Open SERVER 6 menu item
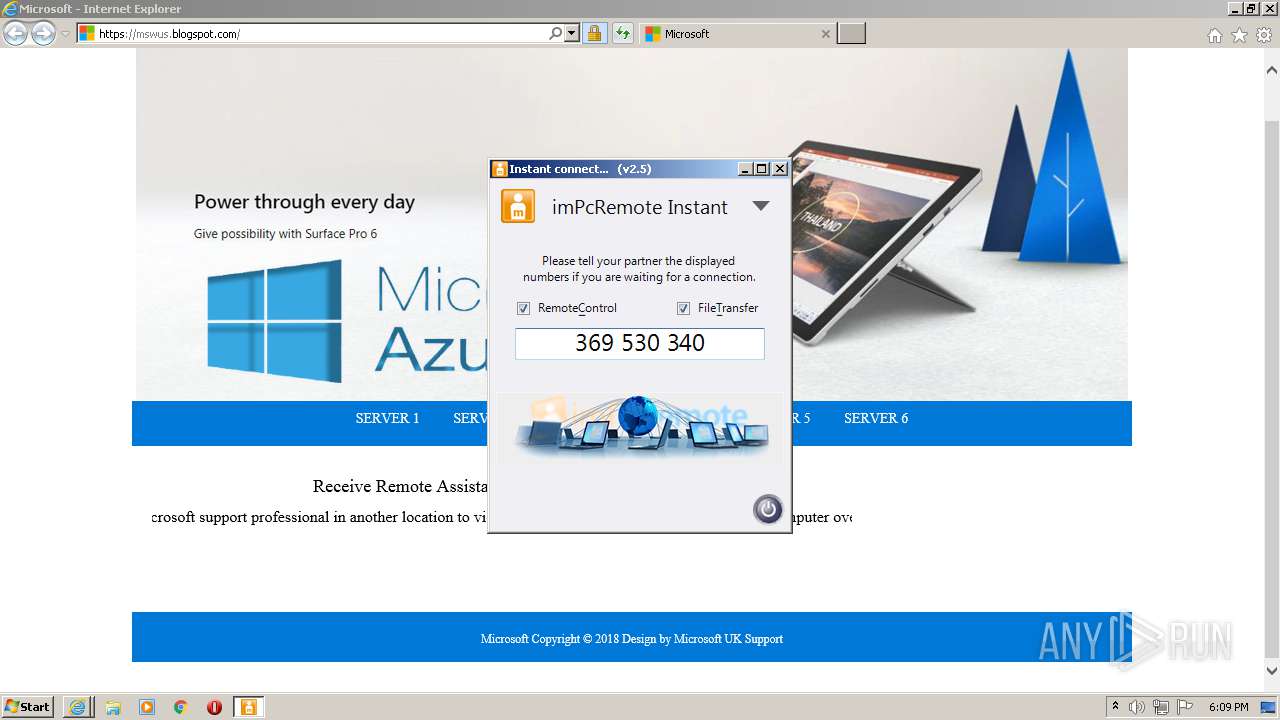 click(876, 418)
